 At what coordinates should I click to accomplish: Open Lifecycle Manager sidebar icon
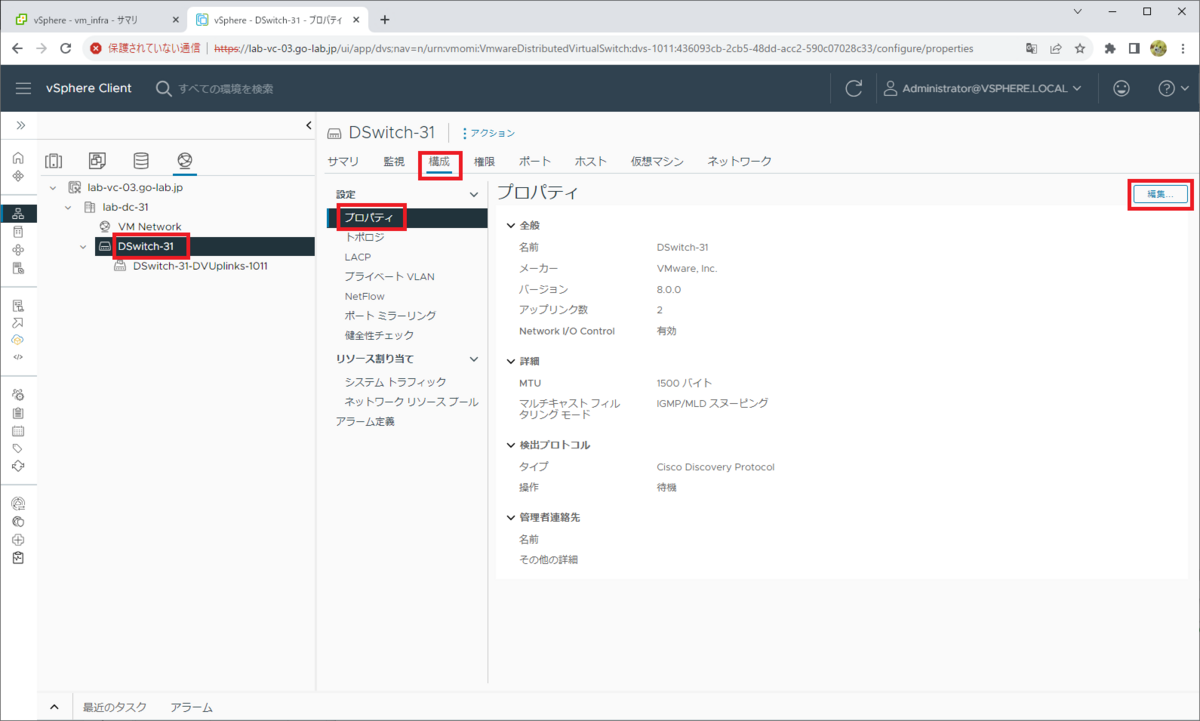(x=18, y=466)
